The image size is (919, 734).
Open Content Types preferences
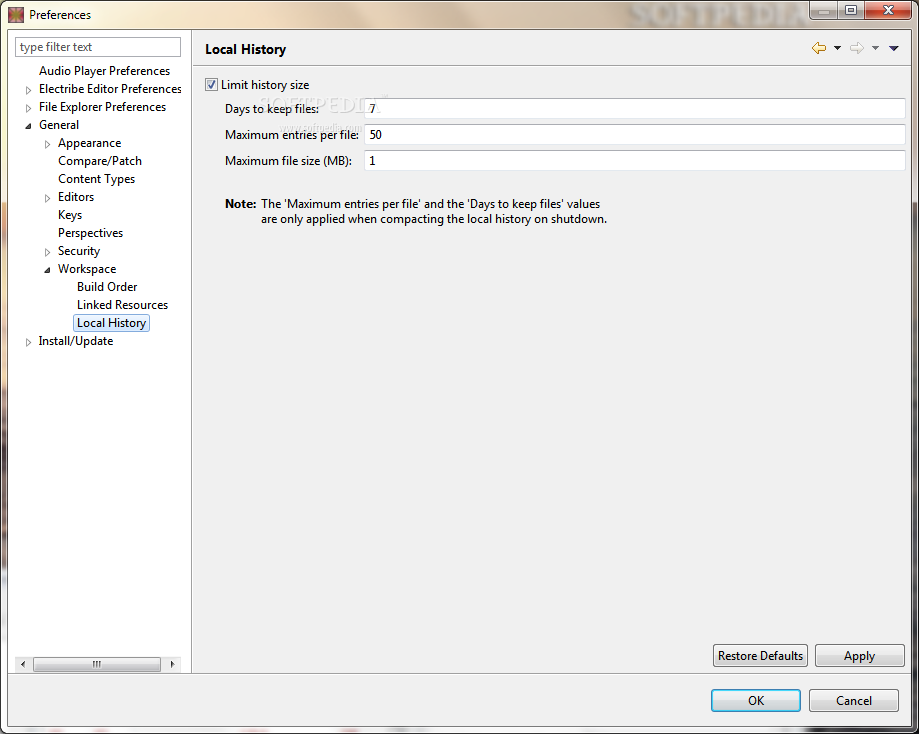point(96,179)
